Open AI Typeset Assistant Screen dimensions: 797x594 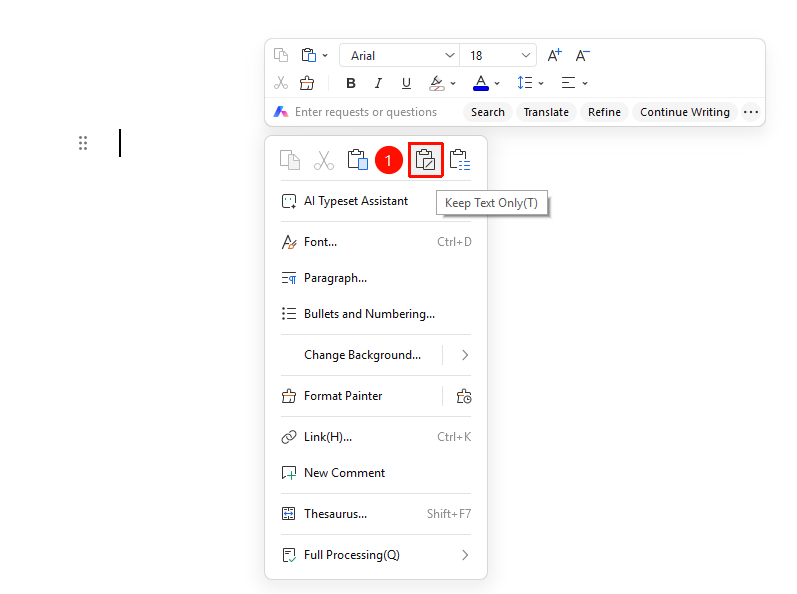(376, 201)
